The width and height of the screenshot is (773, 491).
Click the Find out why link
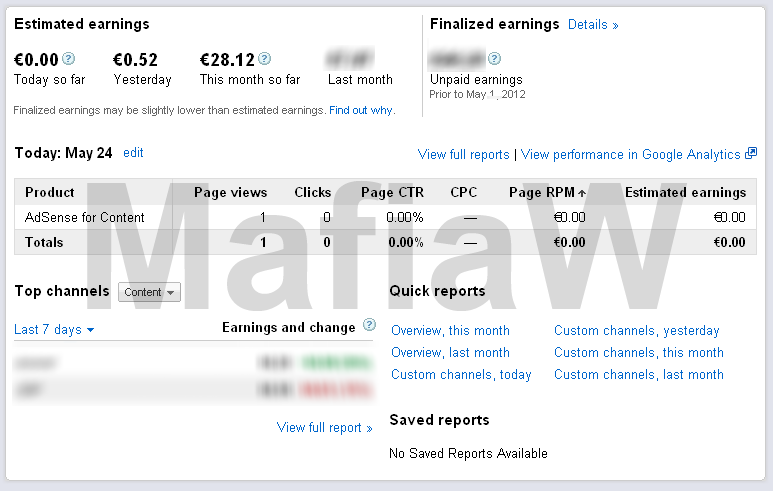[361, 110]
